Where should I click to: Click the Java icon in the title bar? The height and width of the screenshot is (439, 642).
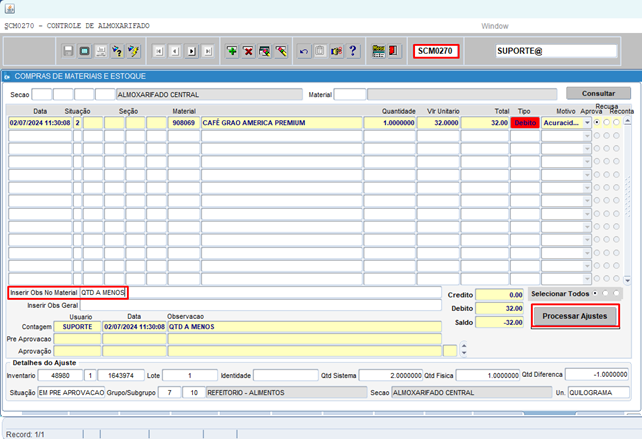tap(10, 8)
